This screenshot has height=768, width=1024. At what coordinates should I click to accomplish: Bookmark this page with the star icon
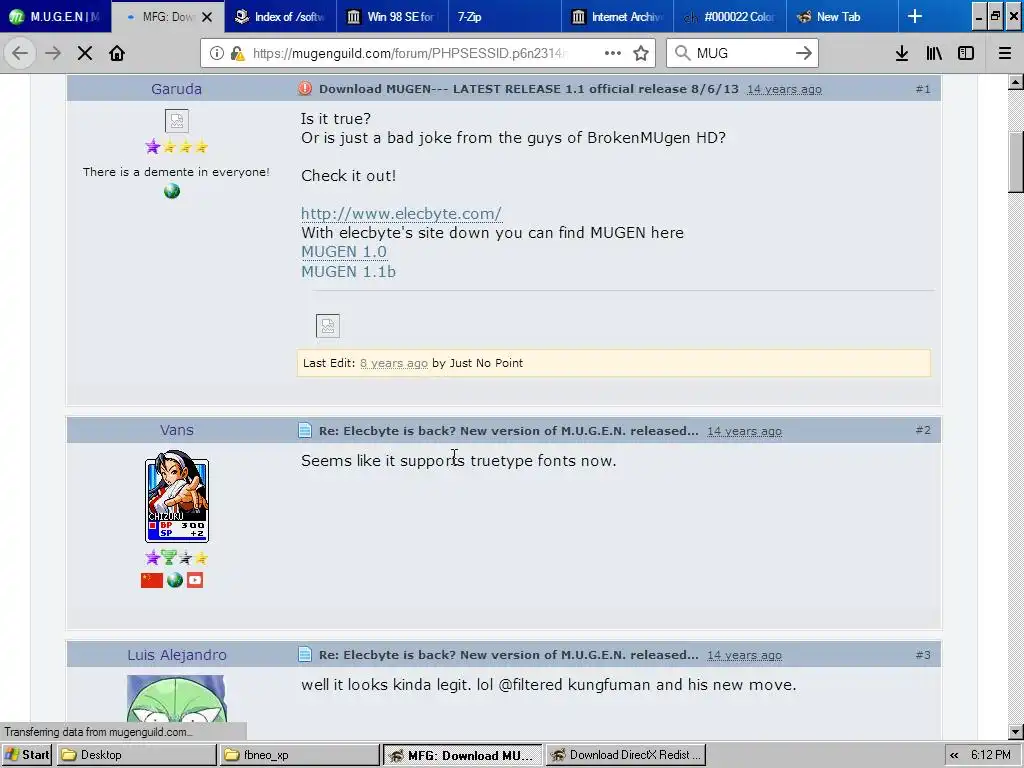[x=641, y=53]
